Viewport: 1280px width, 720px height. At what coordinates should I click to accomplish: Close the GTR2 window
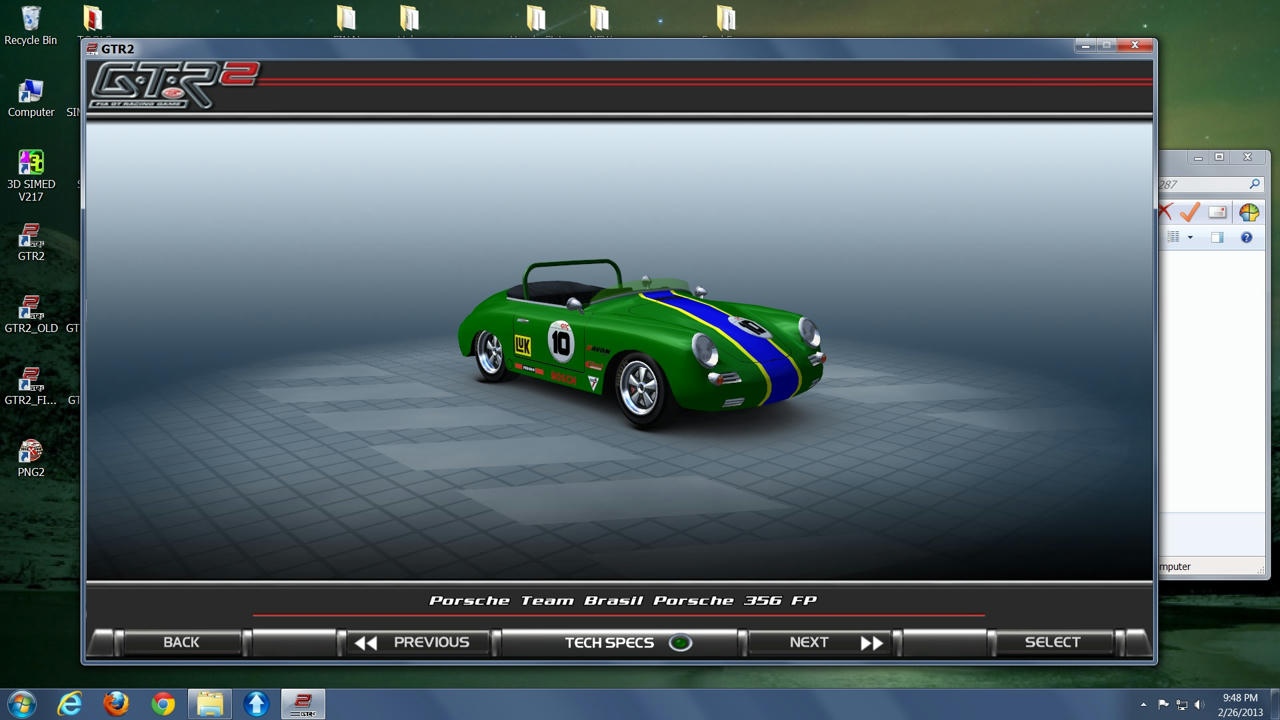pyautogui.click(x=1134, y=46)
